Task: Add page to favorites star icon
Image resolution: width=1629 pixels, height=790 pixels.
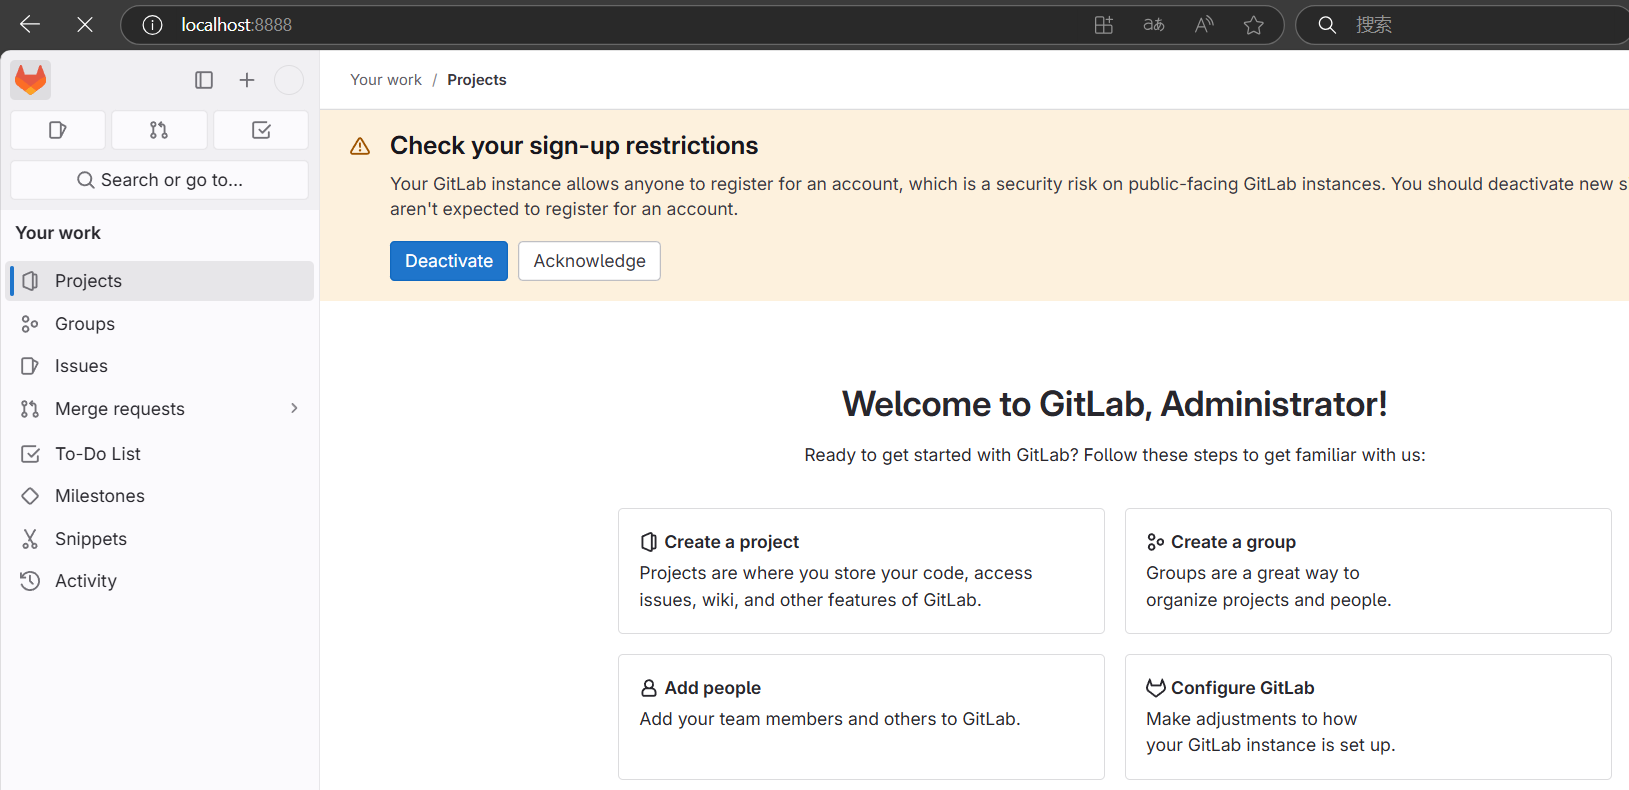Action: tap(1254, 25)
